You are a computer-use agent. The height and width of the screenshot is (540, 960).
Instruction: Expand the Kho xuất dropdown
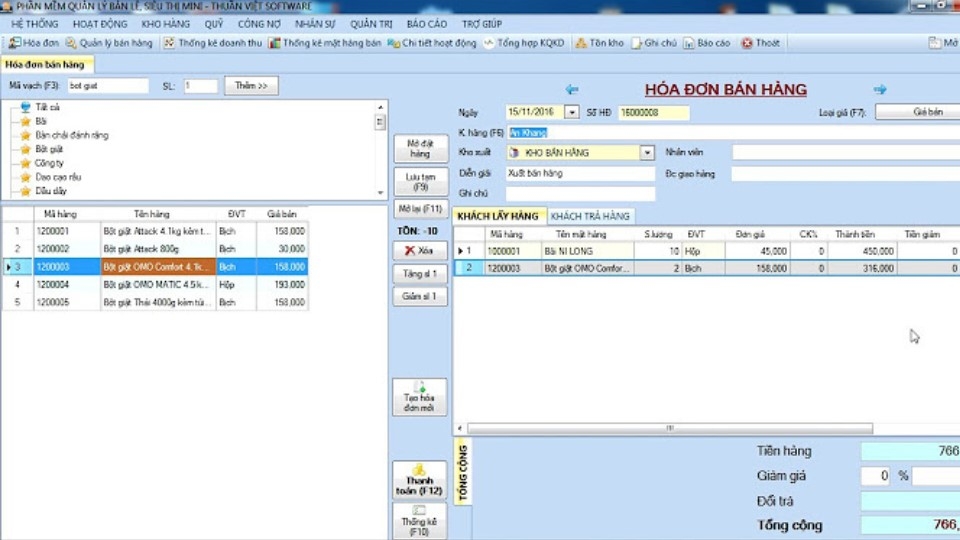tap(647, 153)
